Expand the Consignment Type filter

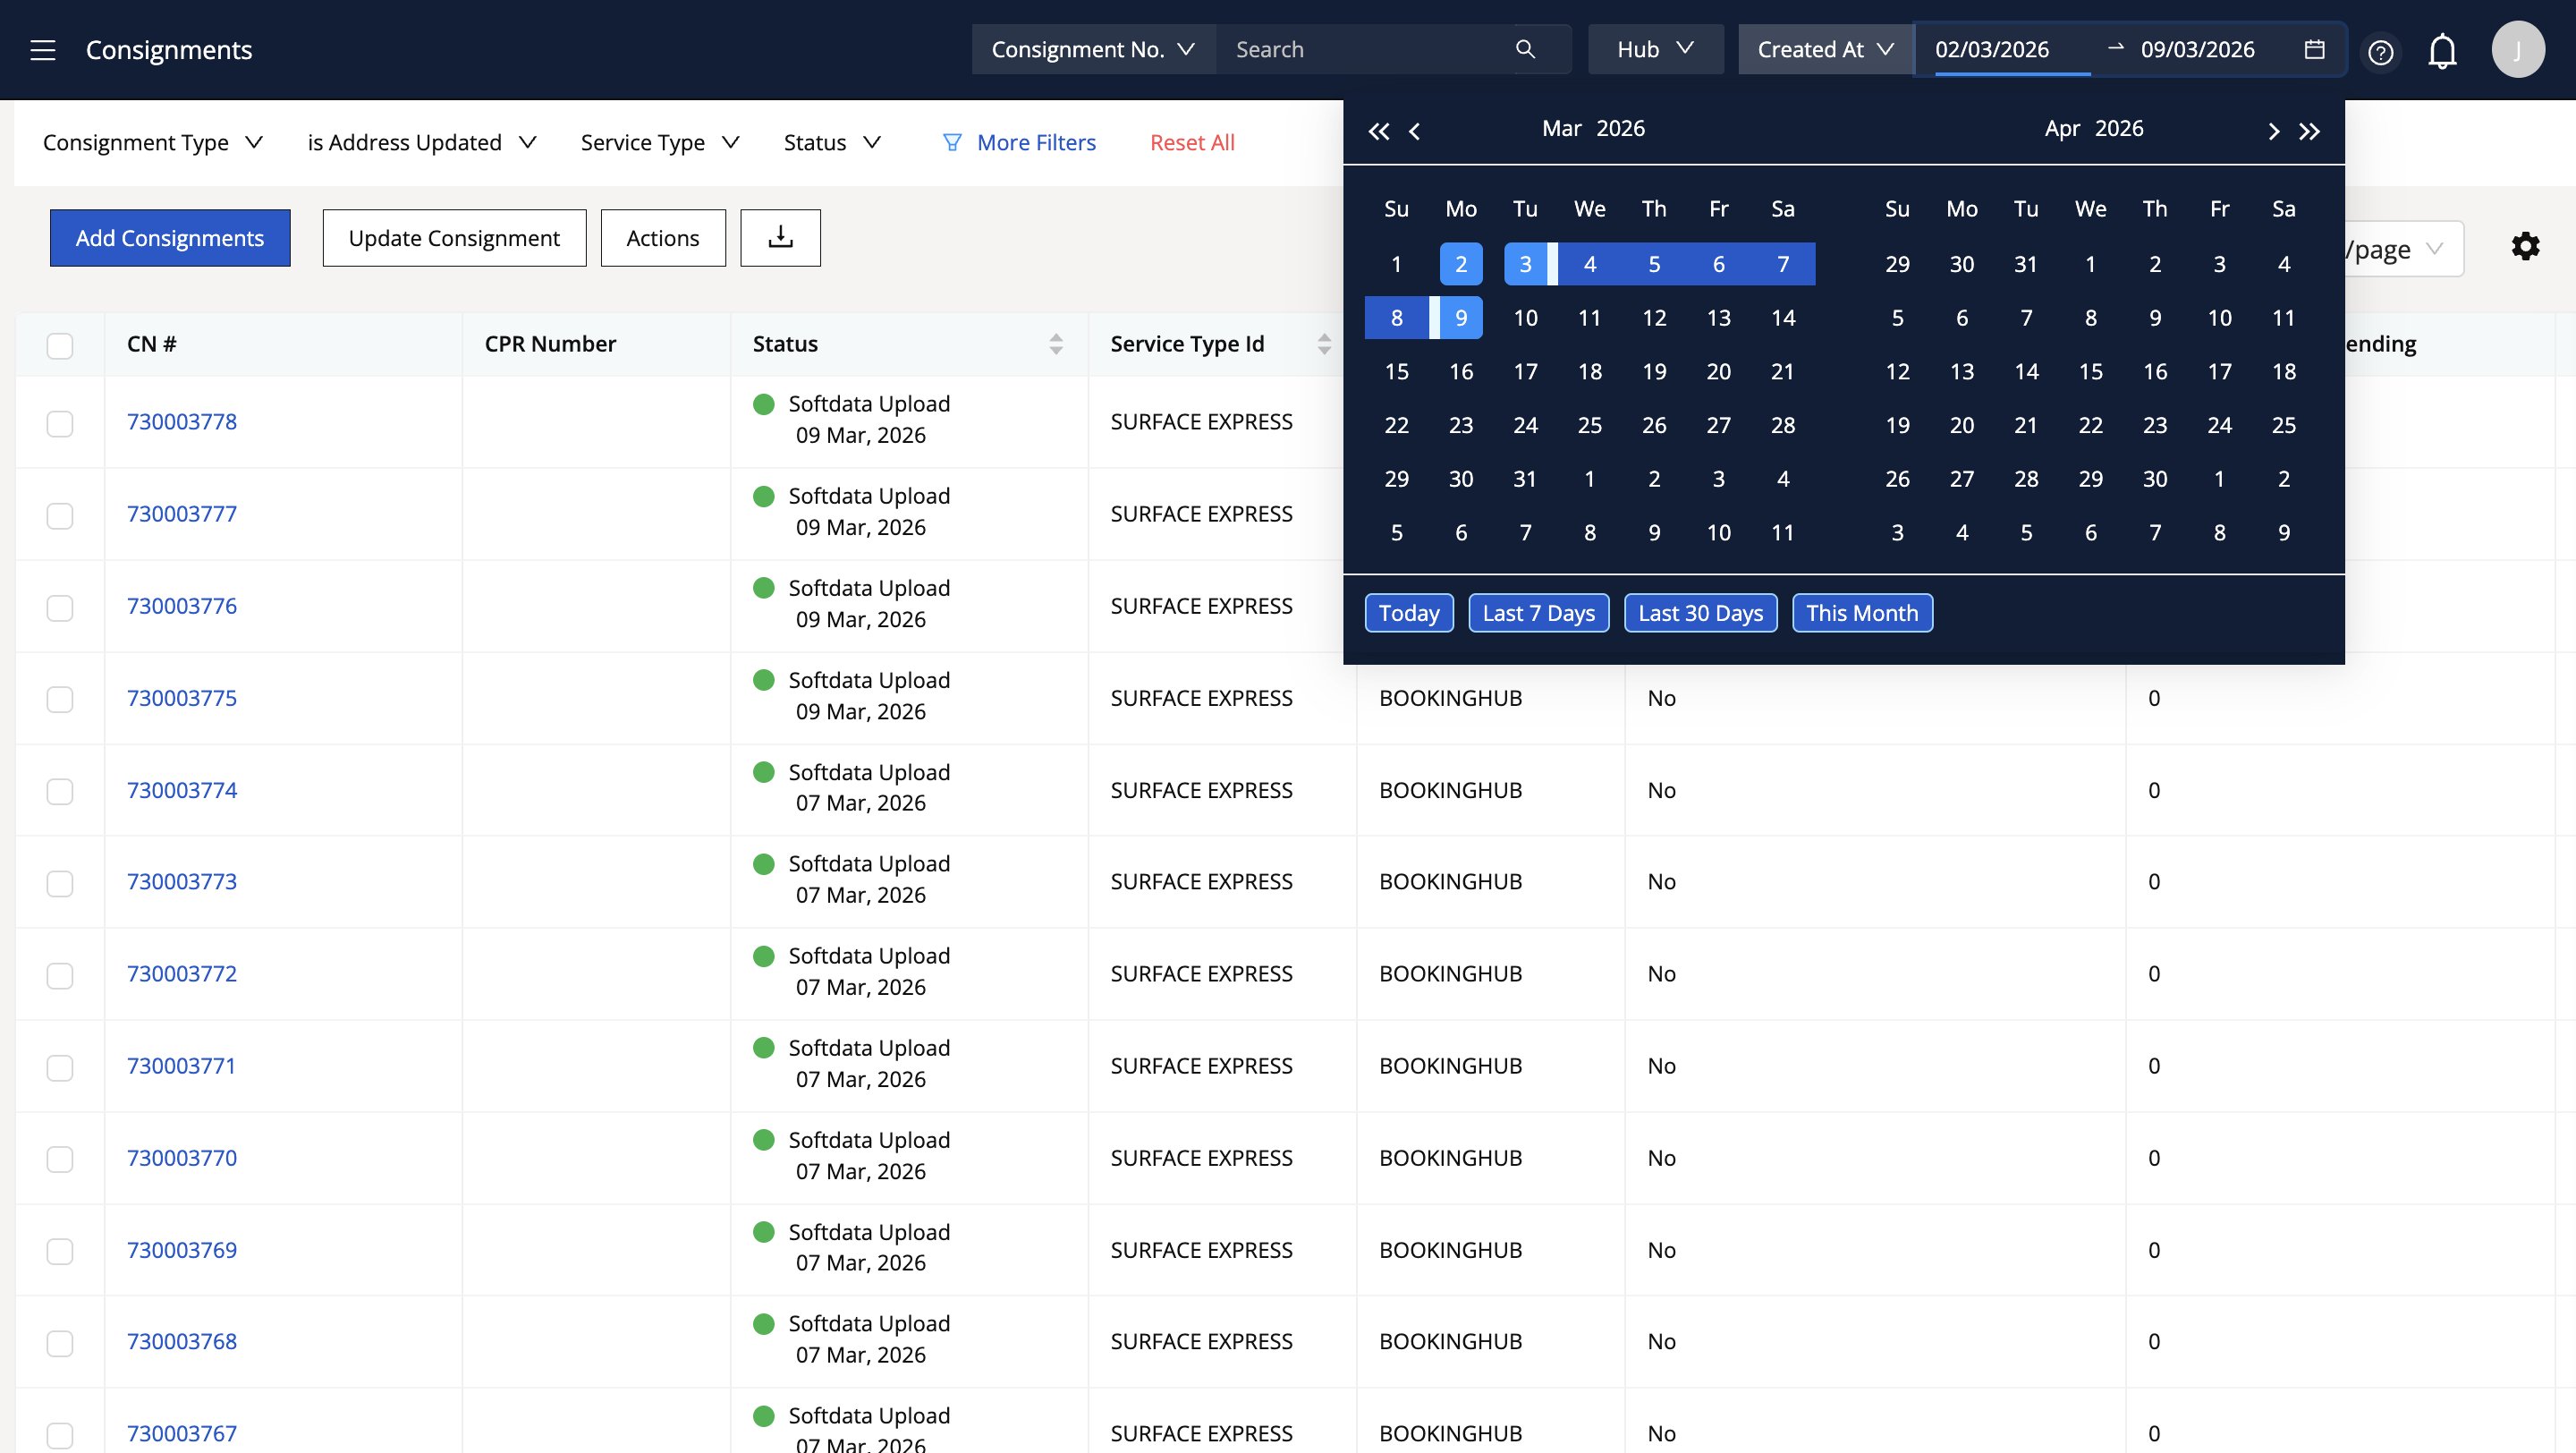click(152, 142)
